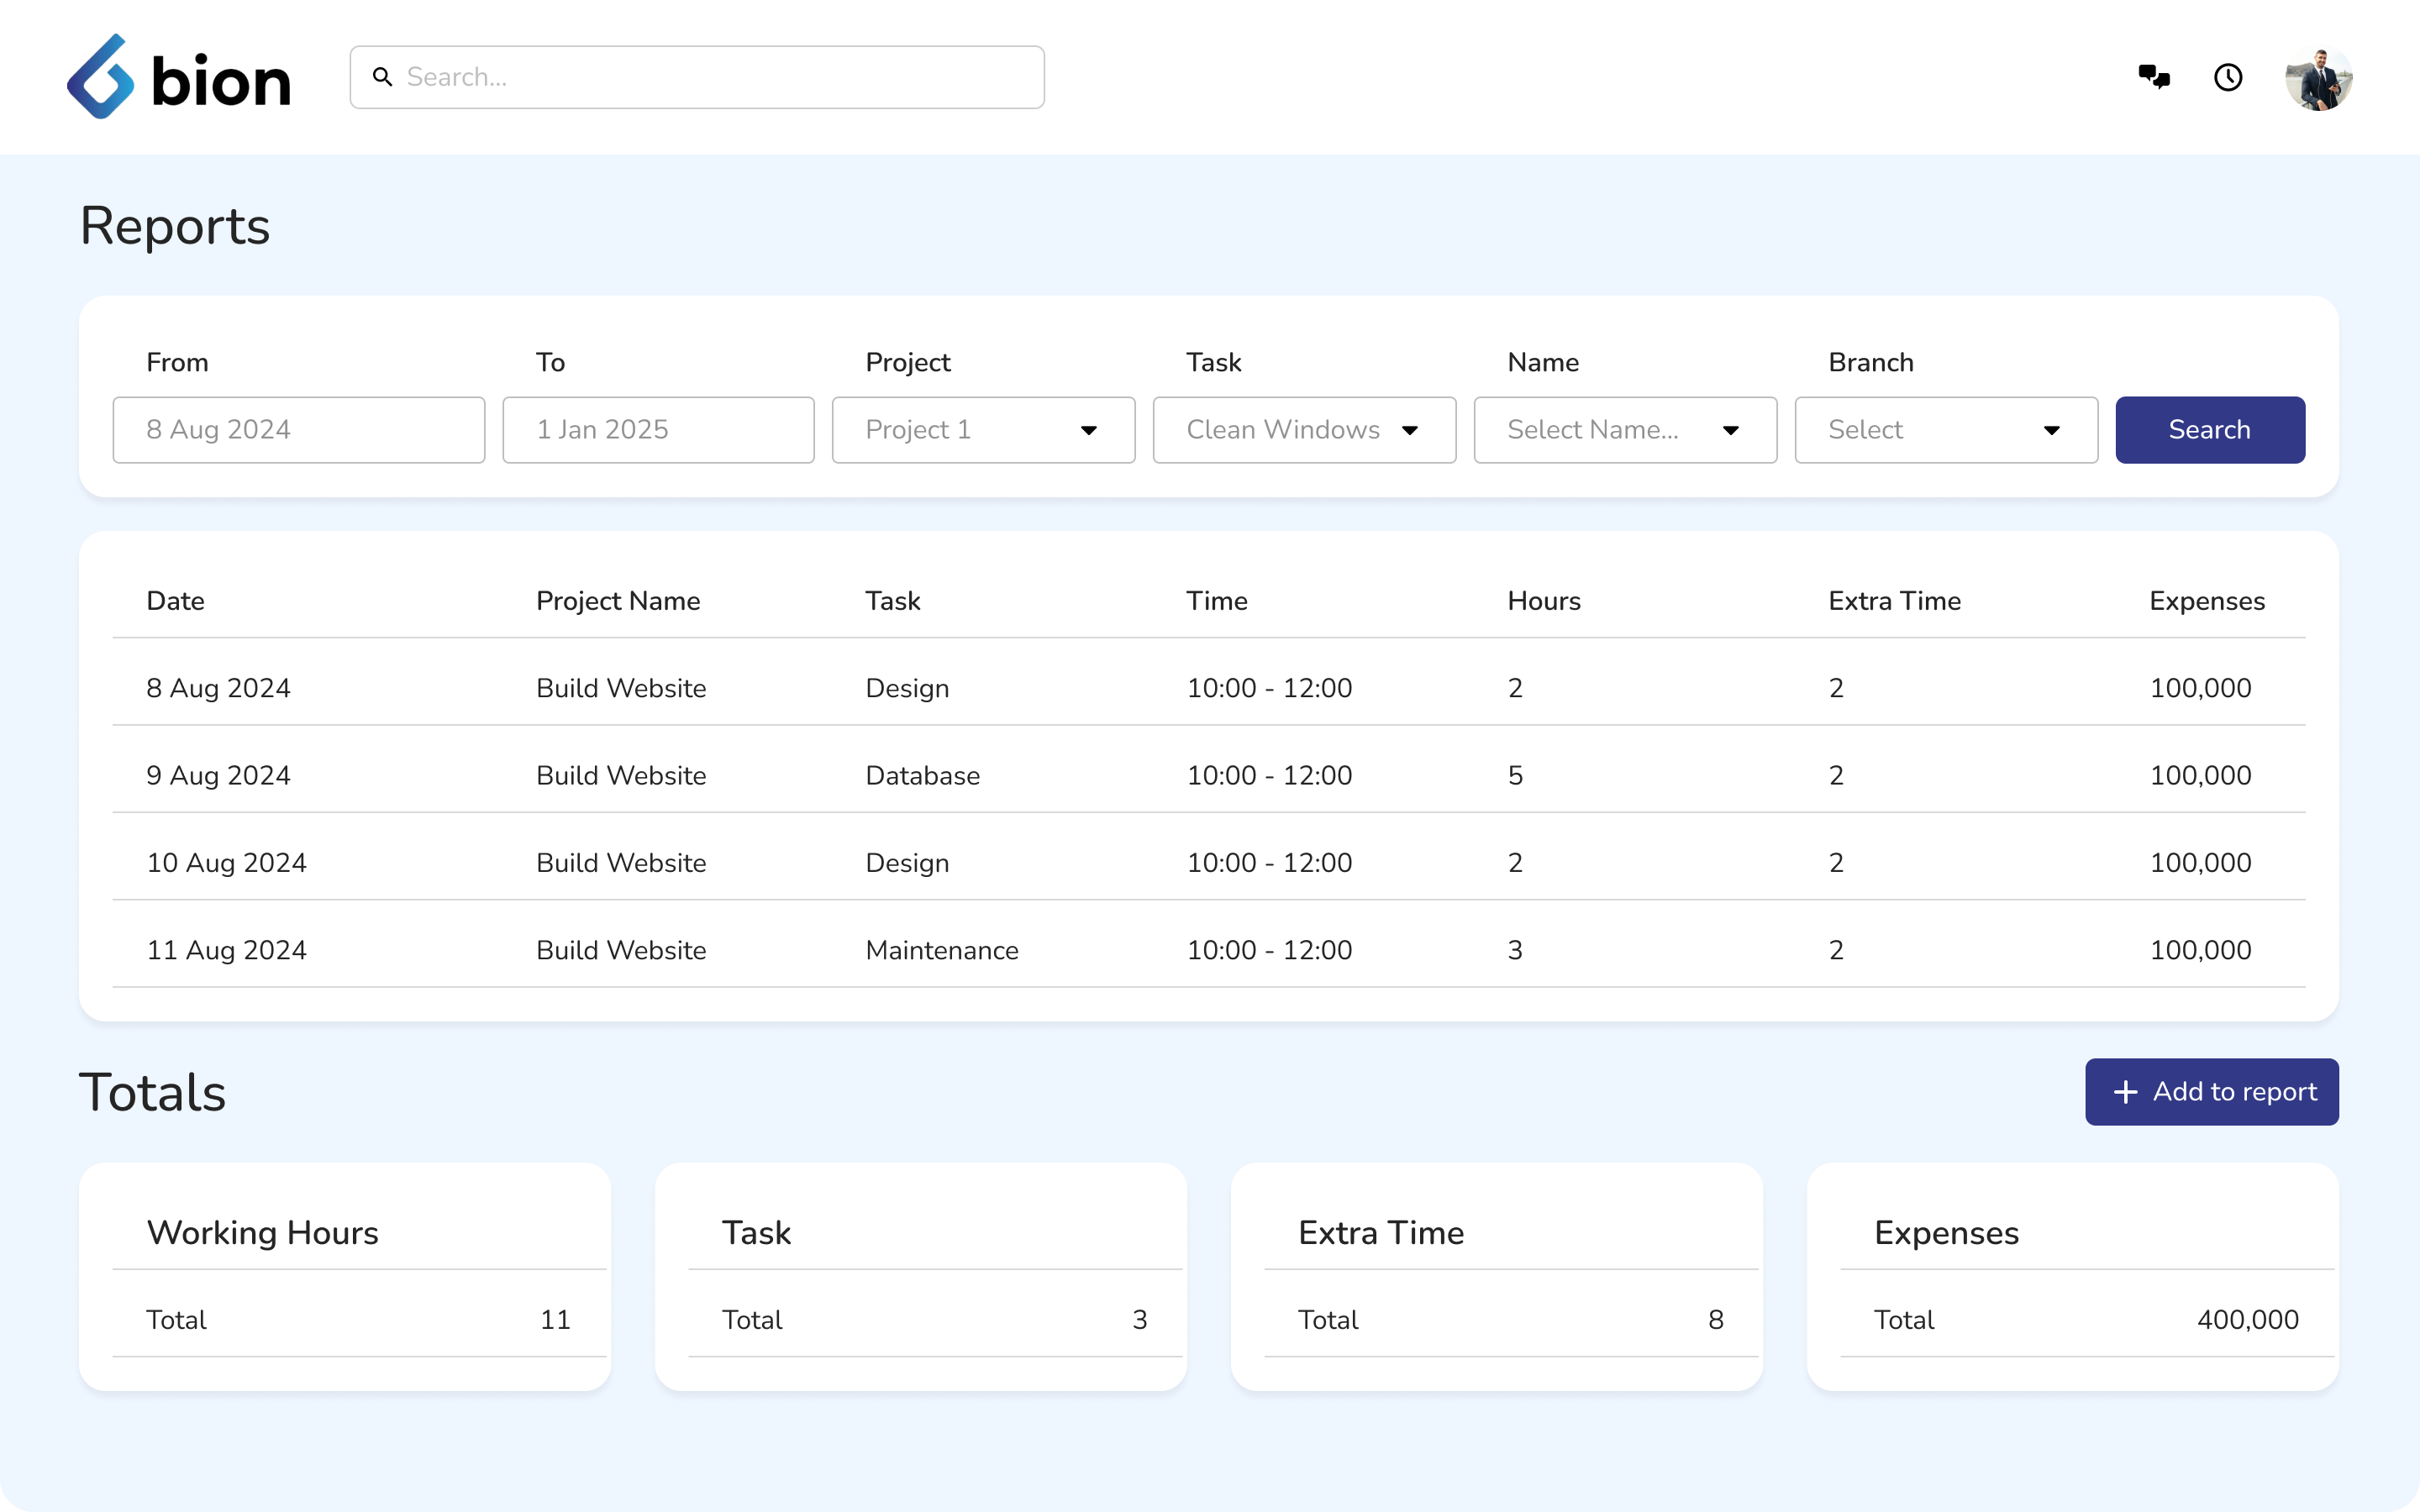
Task: Open the user profile avatar
Action: (x=2318, y=78)
